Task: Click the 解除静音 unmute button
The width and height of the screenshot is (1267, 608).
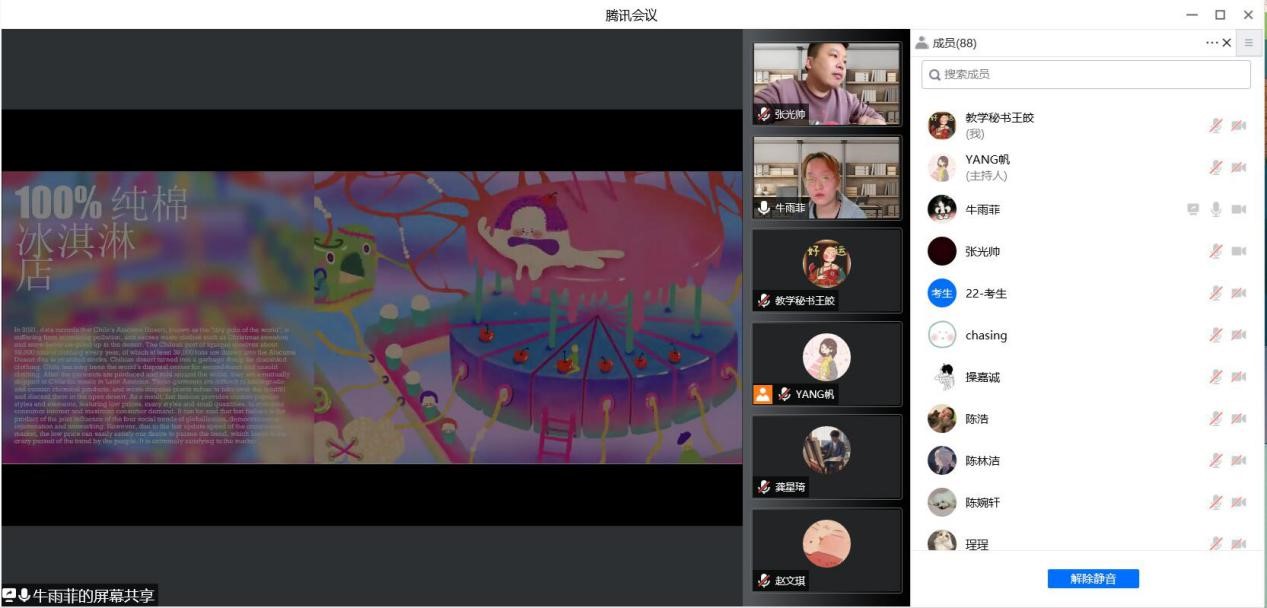Action: point(1093,579)
